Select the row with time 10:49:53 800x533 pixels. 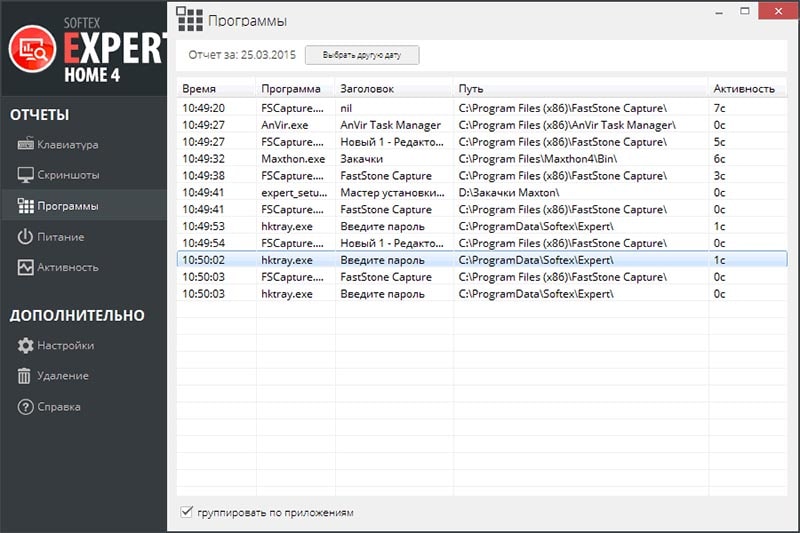[x=482, y=226]
